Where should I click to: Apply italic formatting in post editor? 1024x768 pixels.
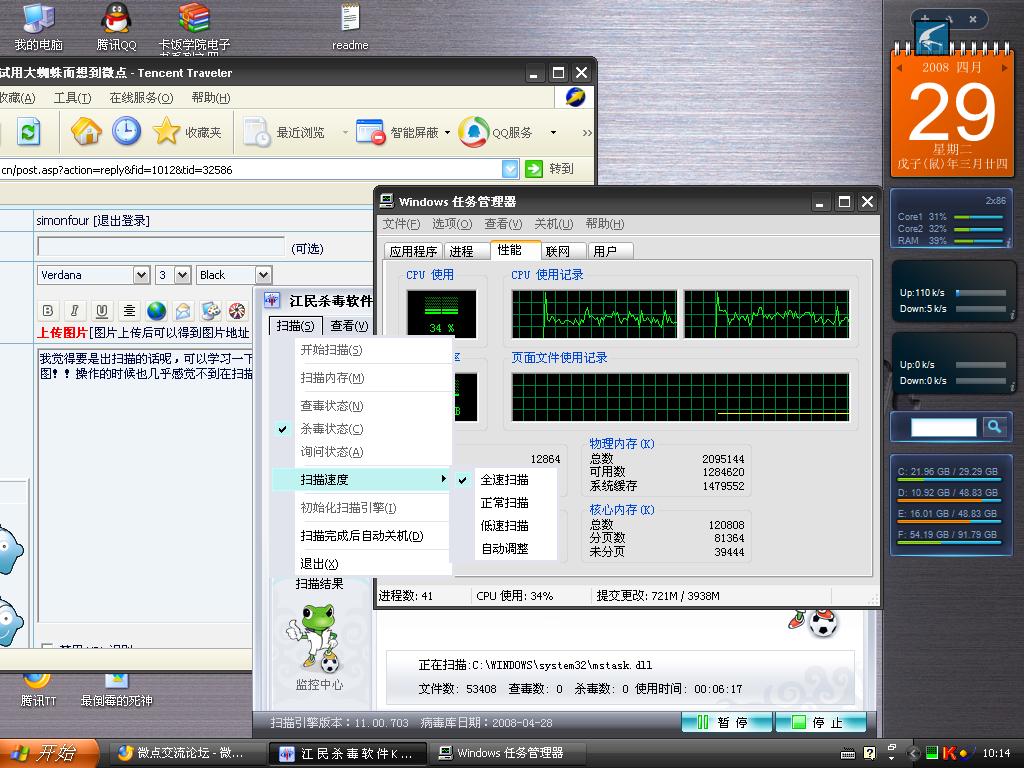point(74,310)
